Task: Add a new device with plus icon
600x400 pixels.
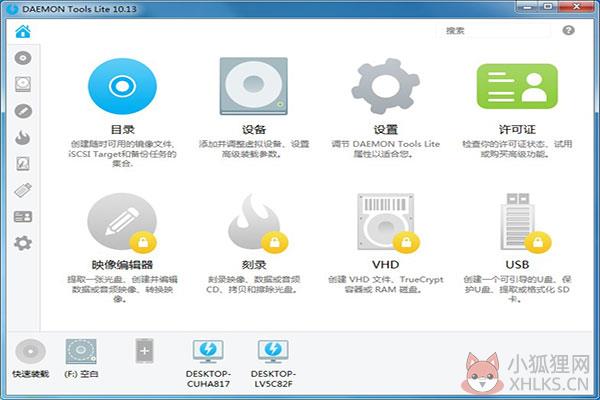Action: [144, 351]
